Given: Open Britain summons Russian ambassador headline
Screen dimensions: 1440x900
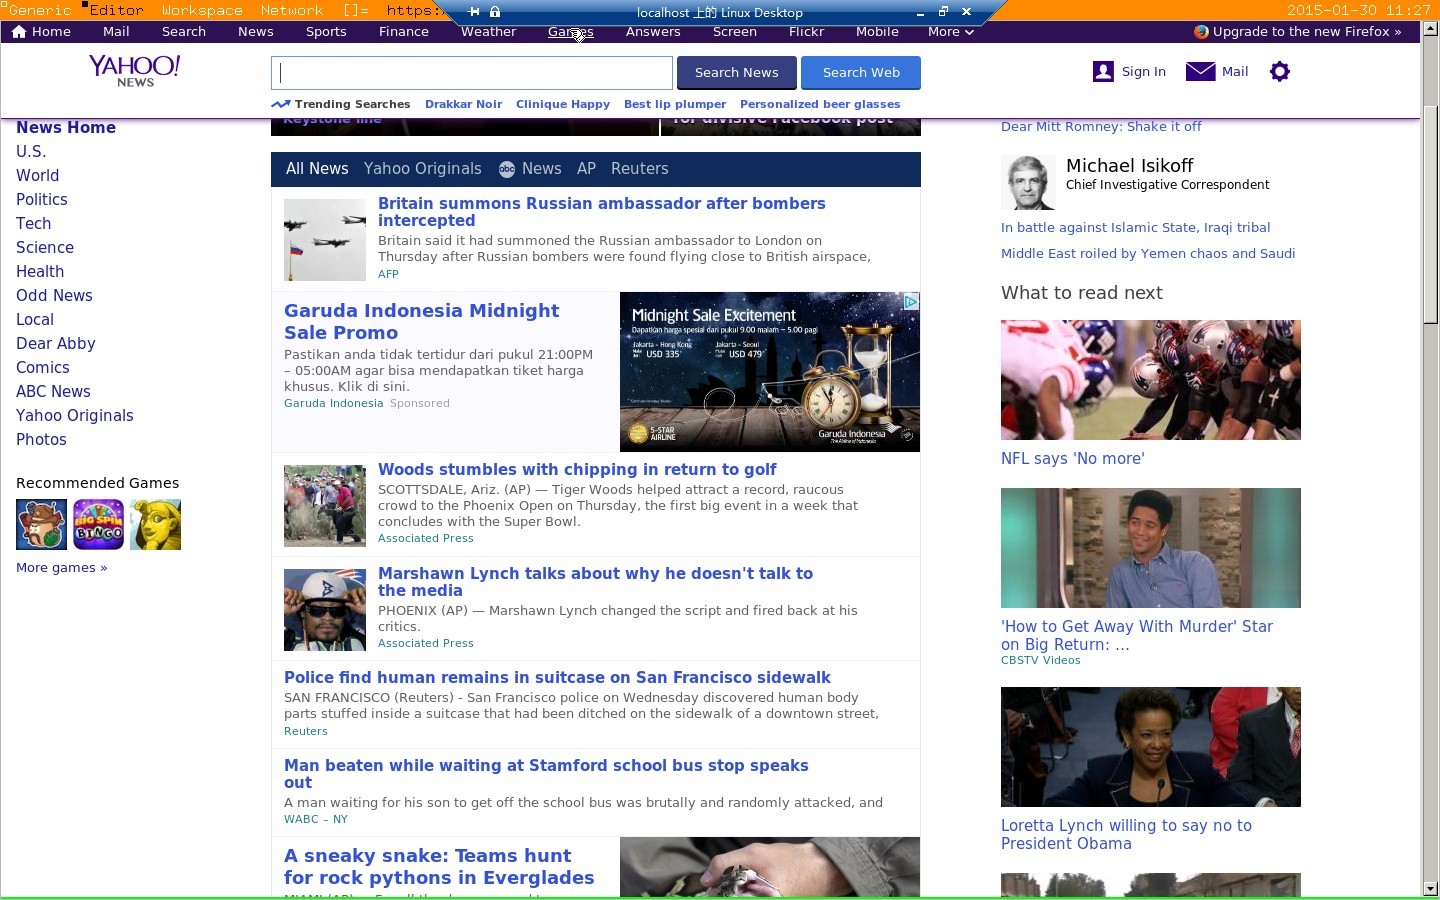Looking at the screenshot, I should 602,212.
